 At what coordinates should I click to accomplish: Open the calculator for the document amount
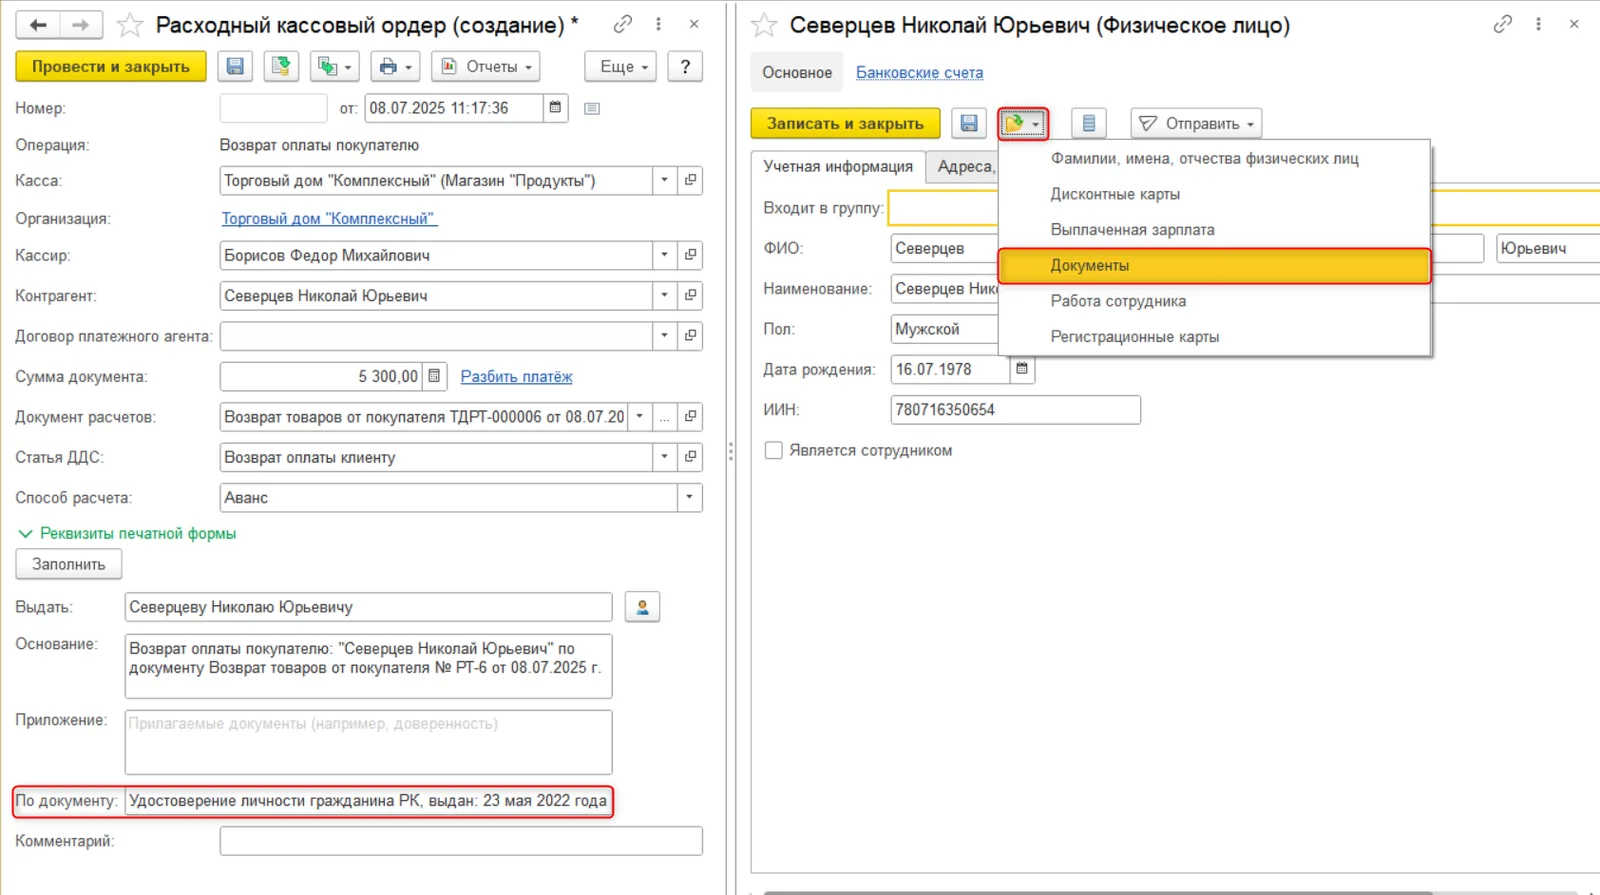434,376
